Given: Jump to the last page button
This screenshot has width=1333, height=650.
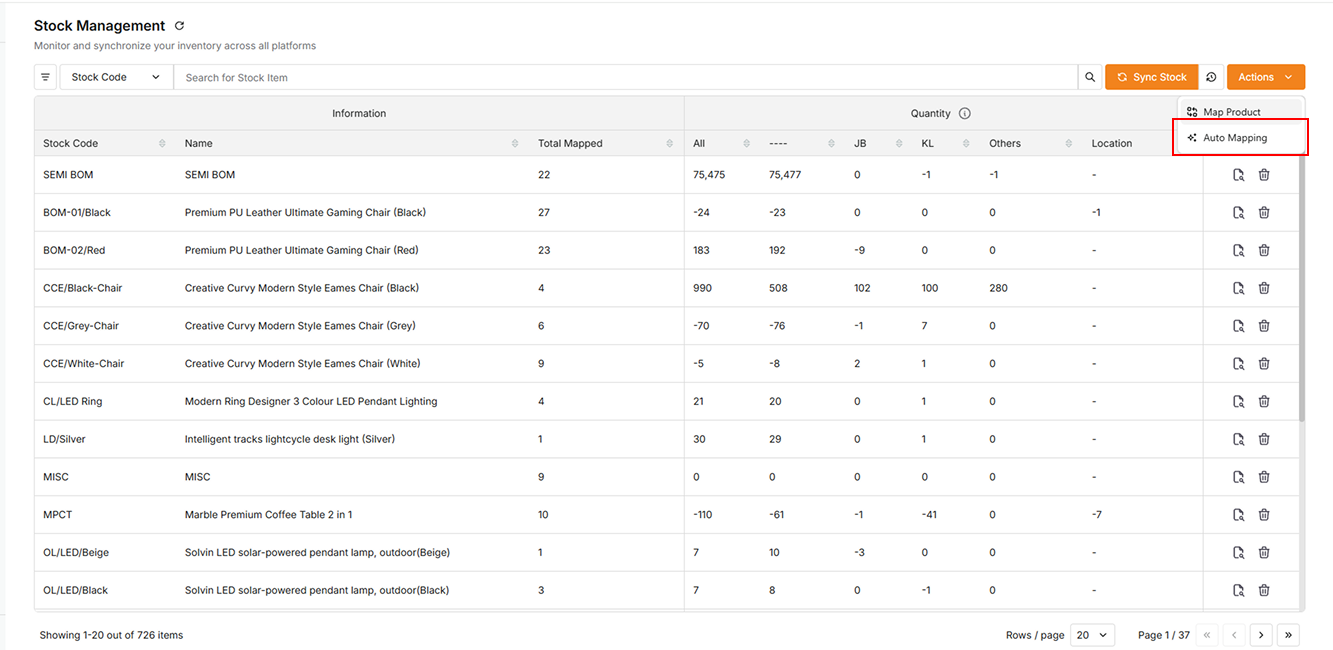Looking at the screenshot, I should (x=1289, y=635).
